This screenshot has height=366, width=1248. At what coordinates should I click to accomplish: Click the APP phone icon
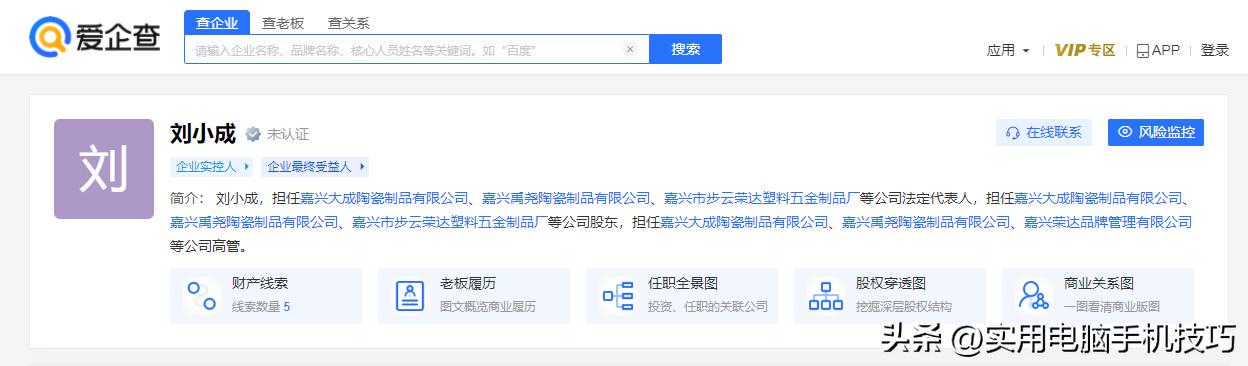1142,50
